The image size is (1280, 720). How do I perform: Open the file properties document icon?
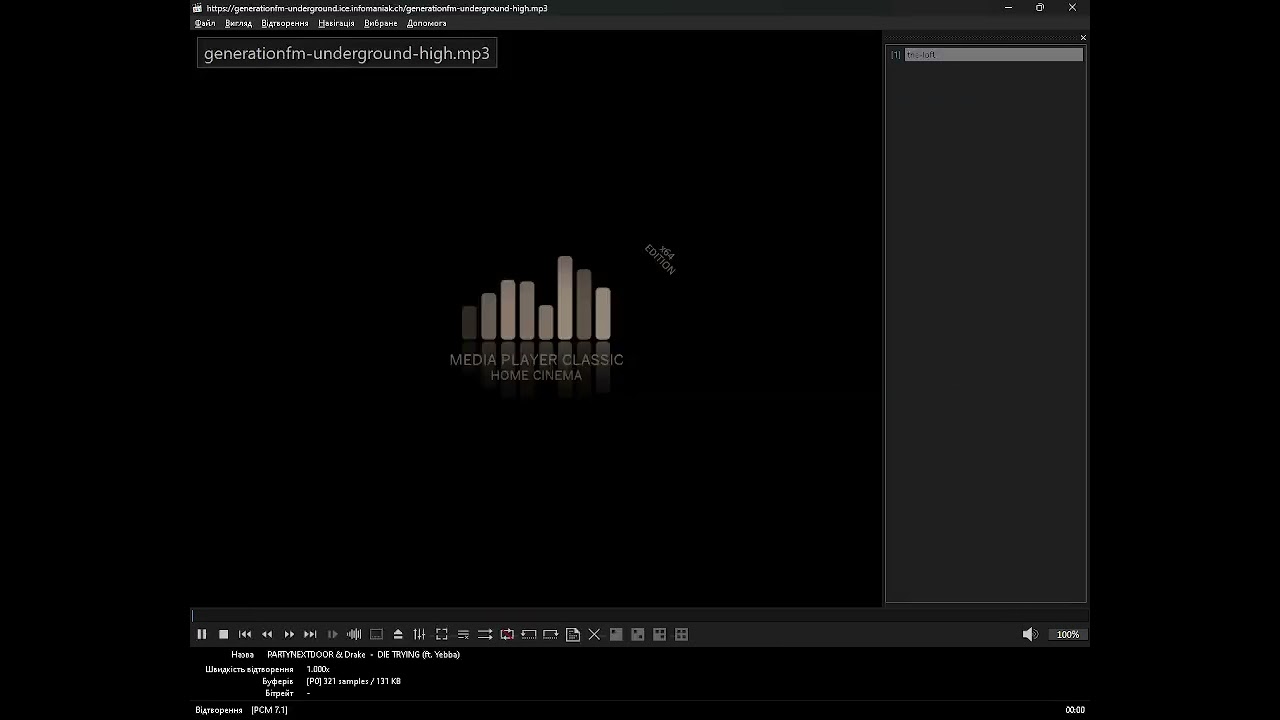click(x=572, y=634)
